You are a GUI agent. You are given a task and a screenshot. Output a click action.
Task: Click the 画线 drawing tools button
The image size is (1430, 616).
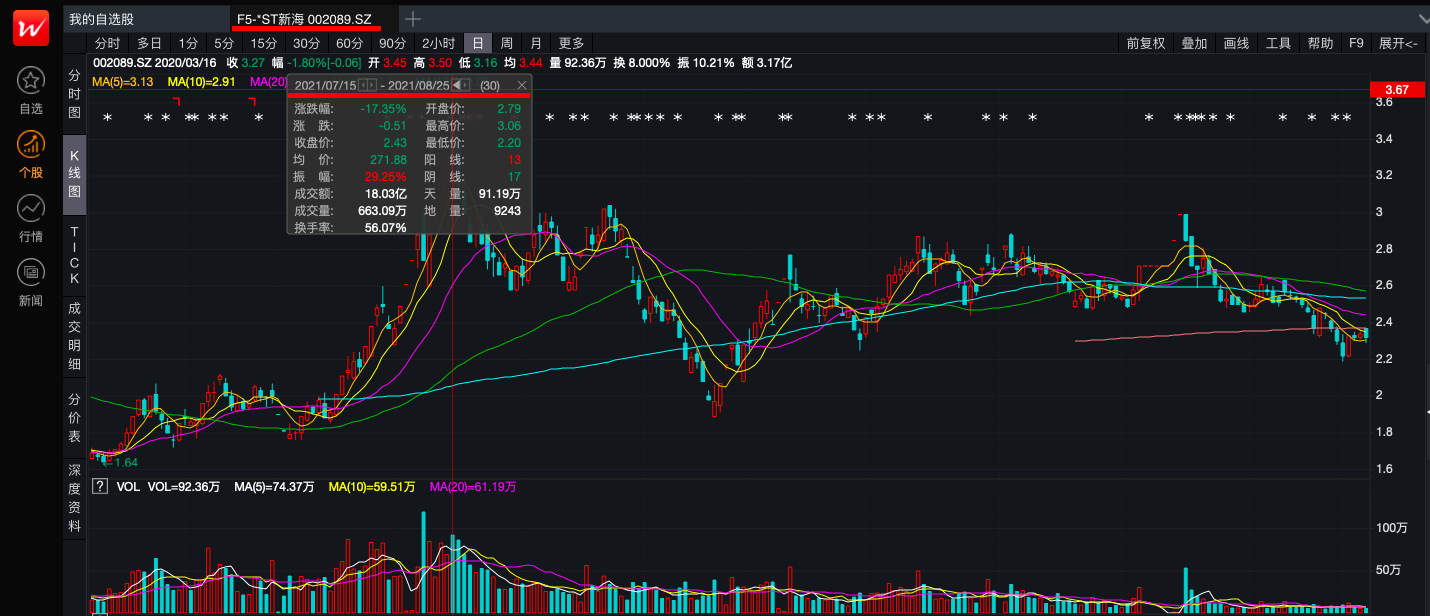(1236, 43)
